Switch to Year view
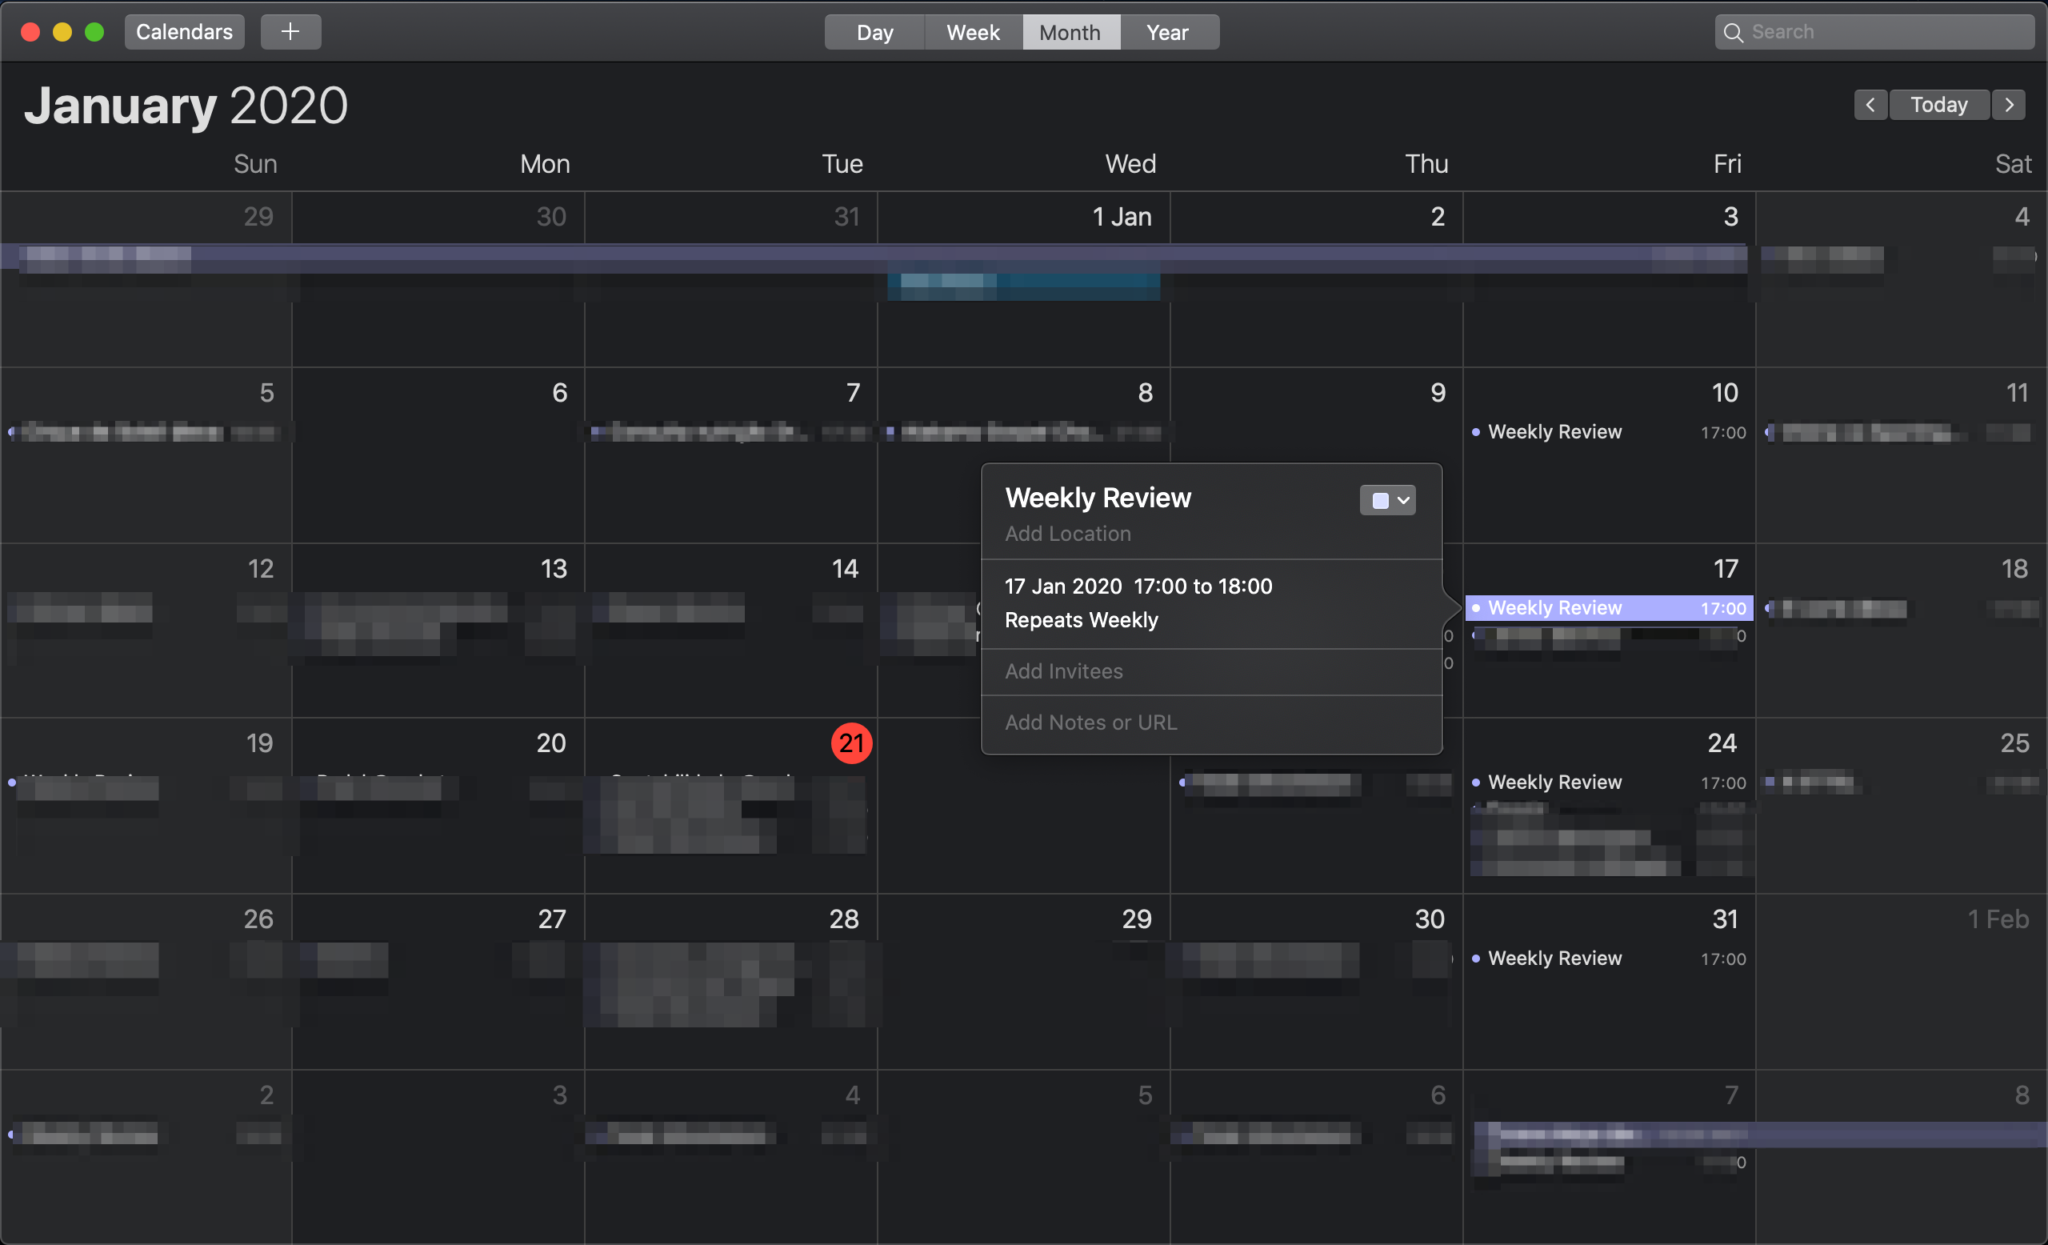The height and width of the screenshot is (1245, 2048). pyautogui.click(x=1167, y=32)
